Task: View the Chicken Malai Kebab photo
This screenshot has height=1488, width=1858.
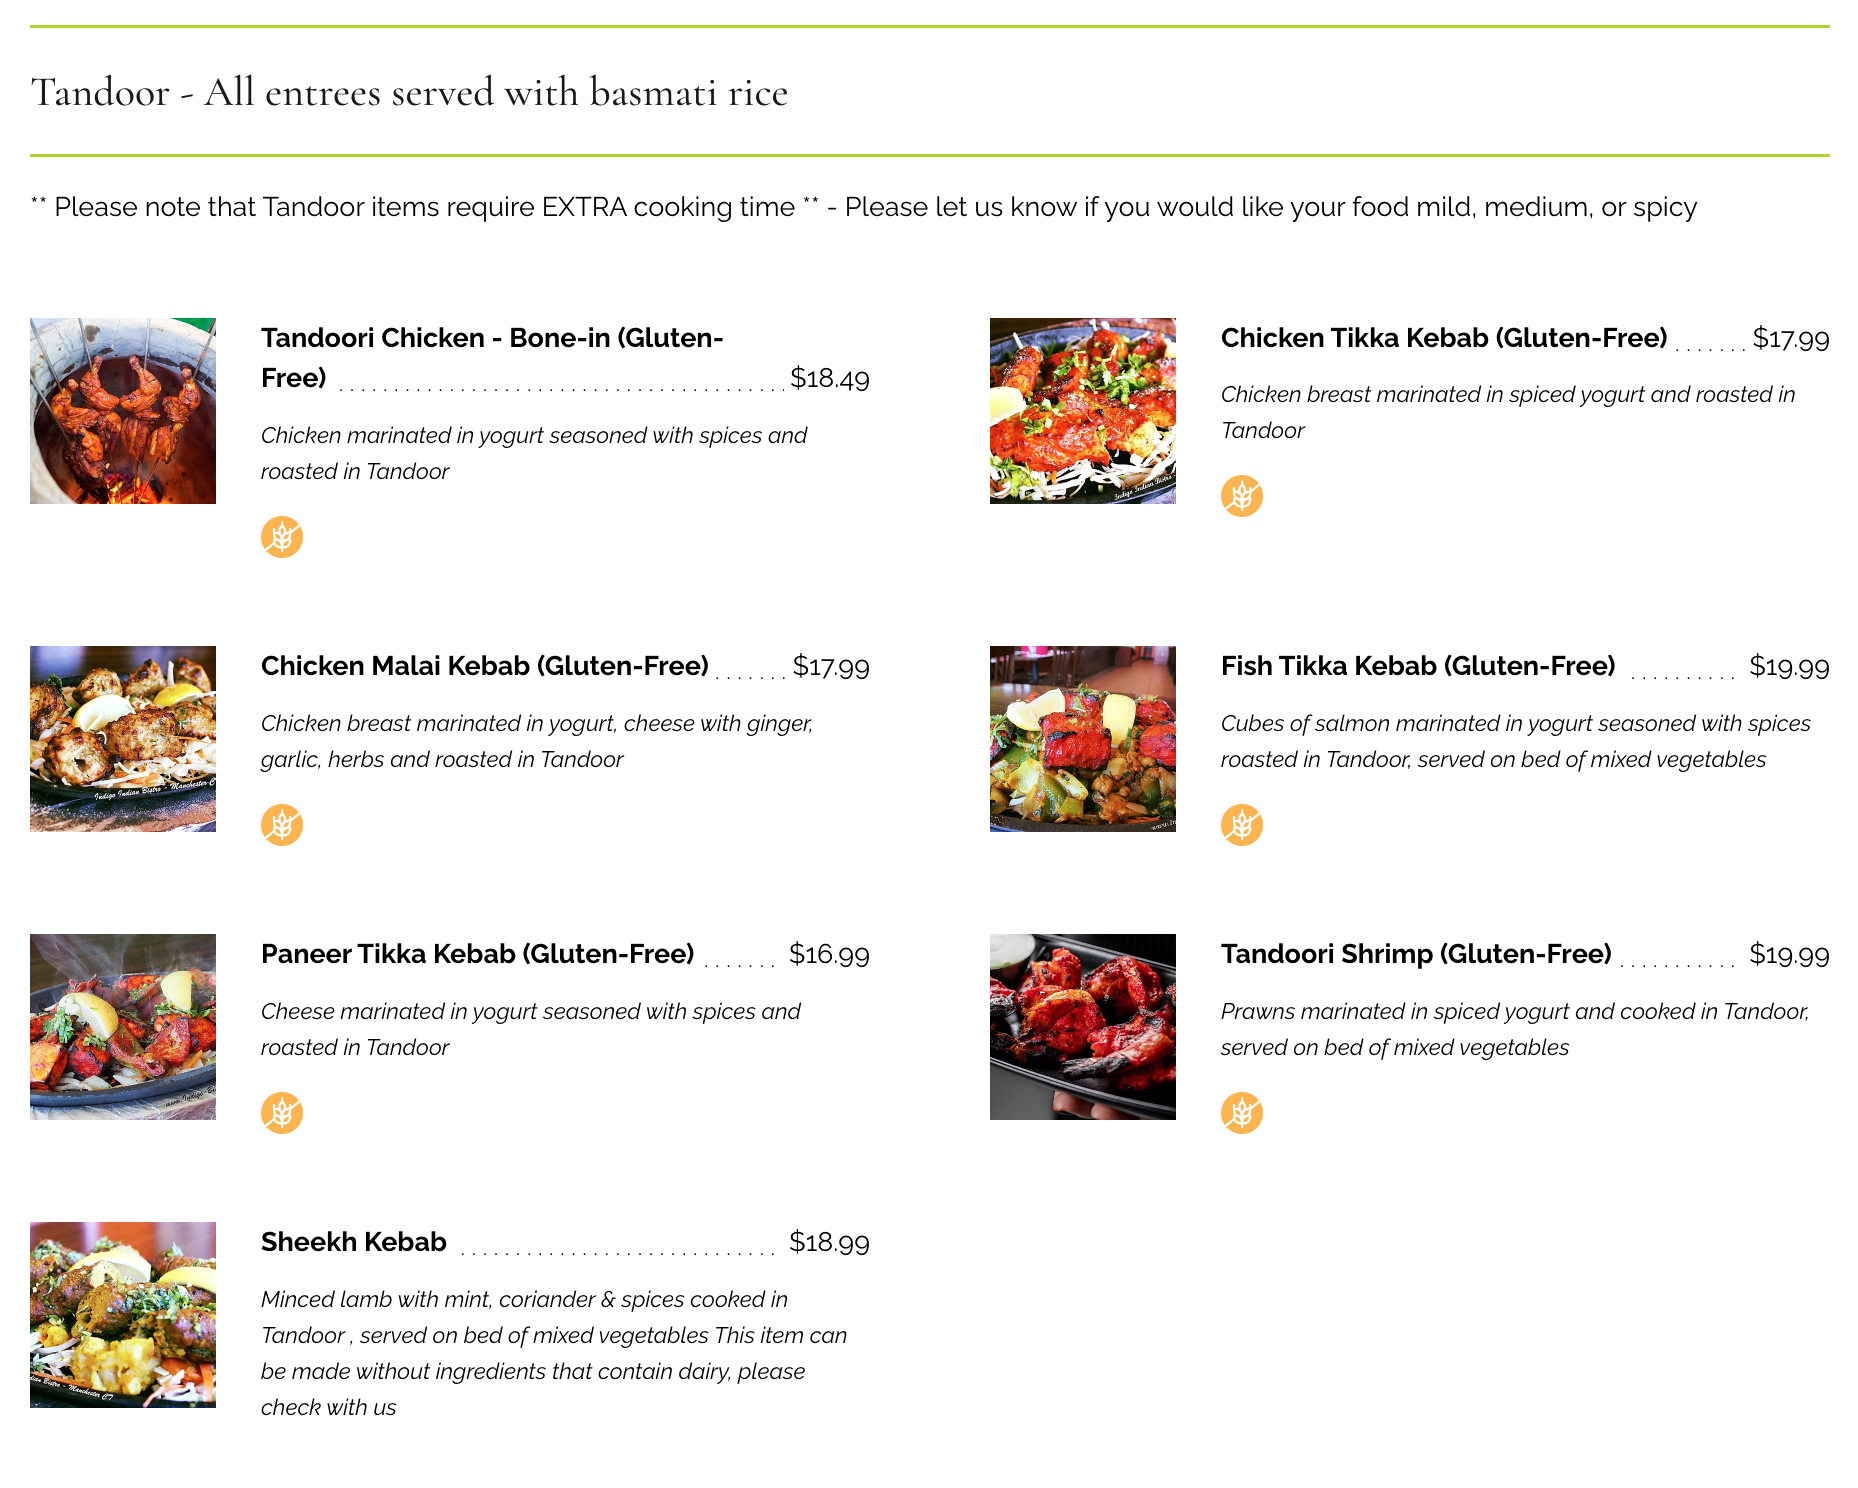Action: [123, 739]
